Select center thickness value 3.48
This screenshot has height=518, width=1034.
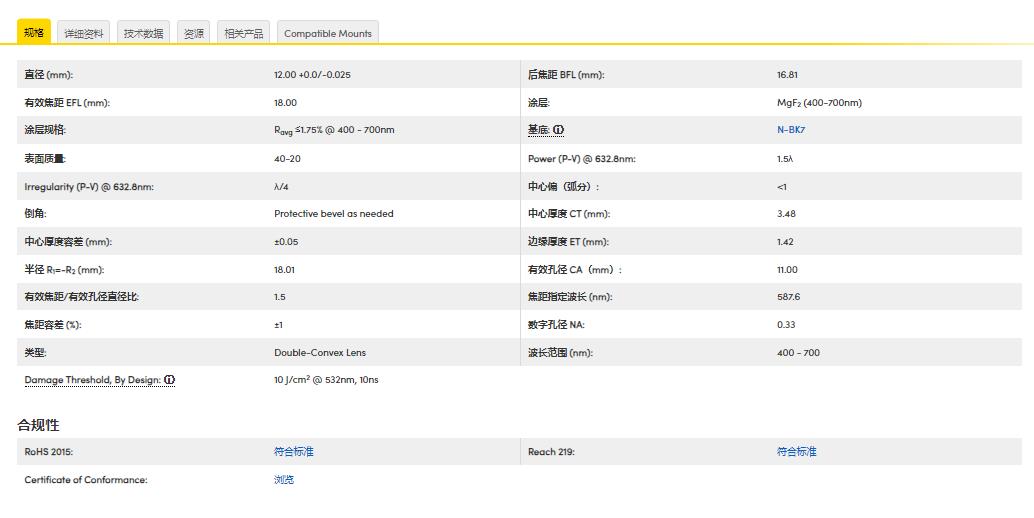787,214
